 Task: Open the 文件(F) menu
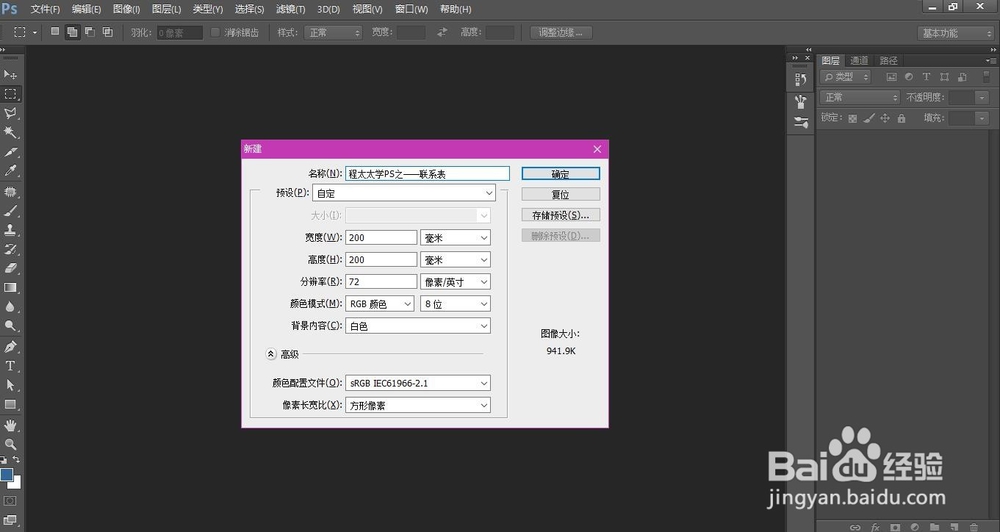(45, 9)
